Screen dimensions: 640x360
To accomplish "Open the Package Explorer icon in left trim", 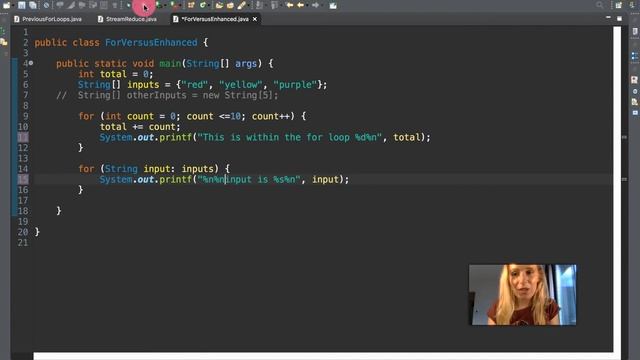I will tap(4, 42).
